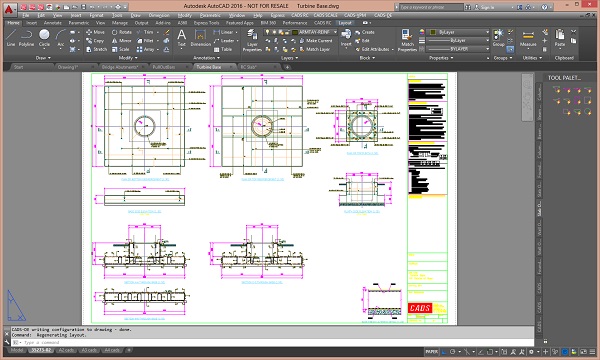Select the Arc tool
The image size is (600, 360).
click(60, 38)
